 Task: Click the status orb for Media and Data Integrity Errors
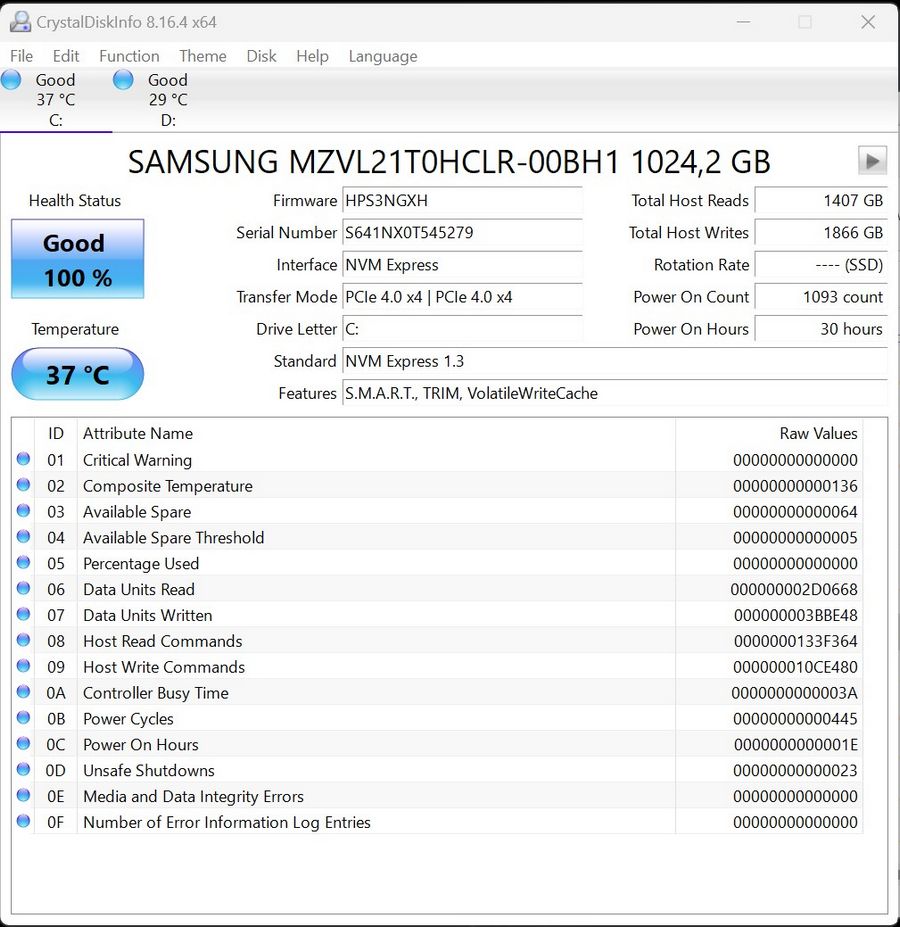click(24, 795)
